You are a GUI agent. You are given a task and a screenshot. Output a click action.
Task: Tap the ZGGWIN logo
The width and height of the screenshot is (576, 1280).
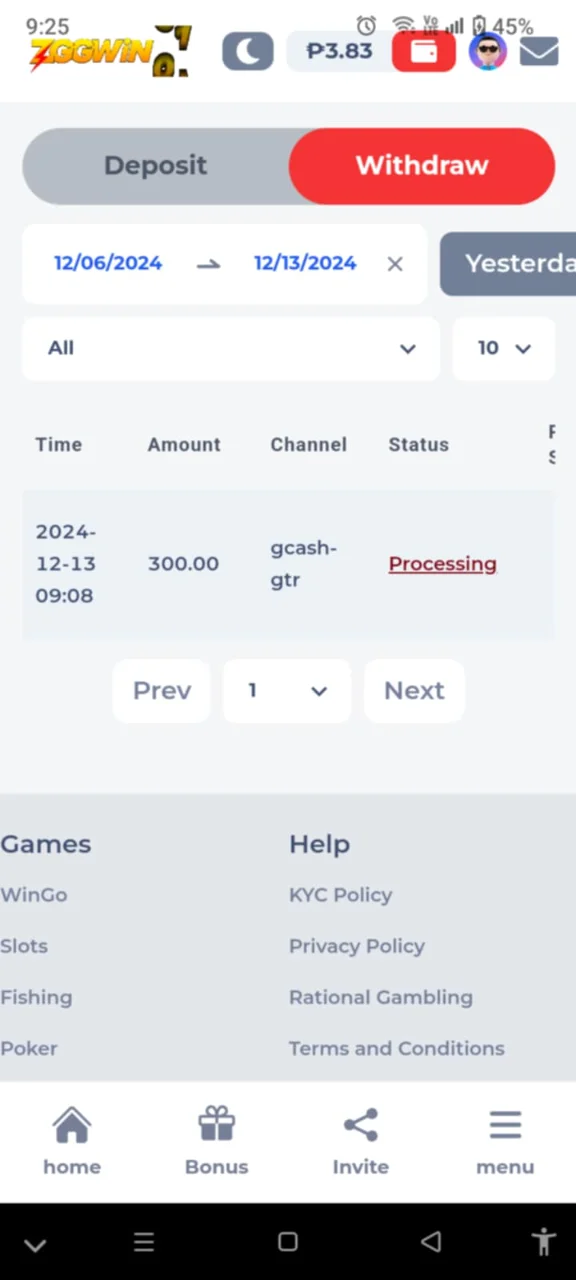click(108, 51)
